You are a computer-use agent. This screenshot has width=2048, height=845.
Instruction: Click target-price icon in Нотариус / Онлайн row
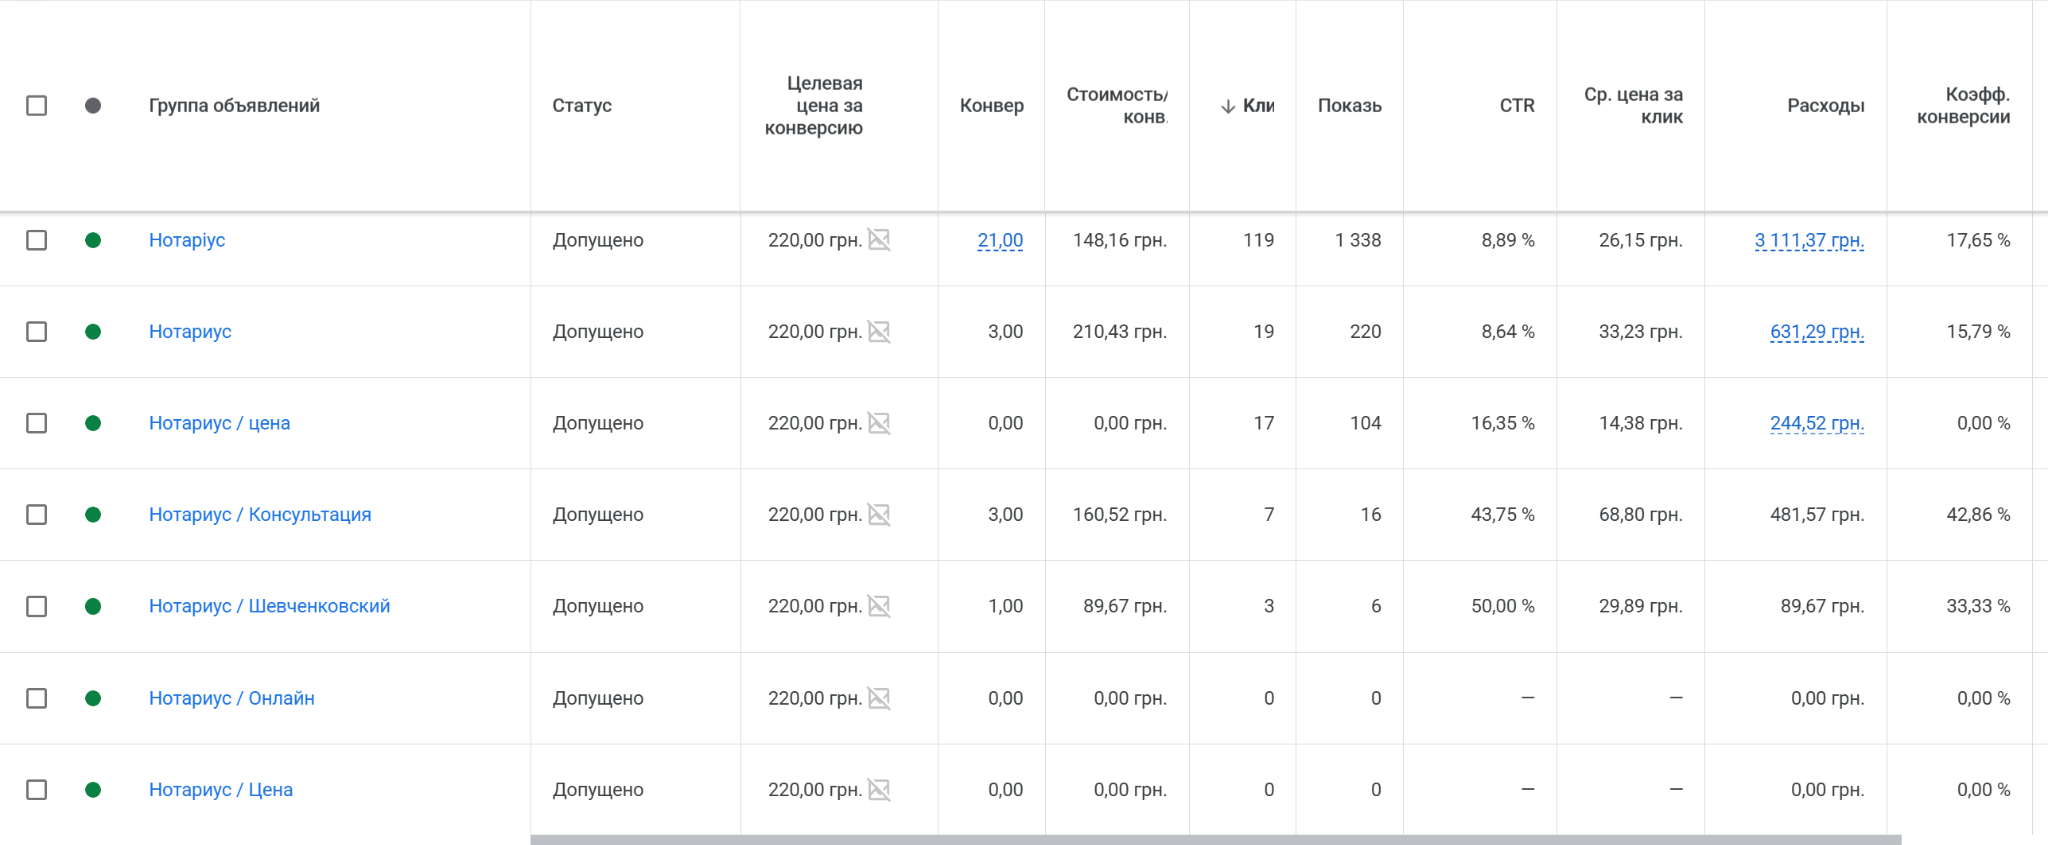click(x=879, y=698)
